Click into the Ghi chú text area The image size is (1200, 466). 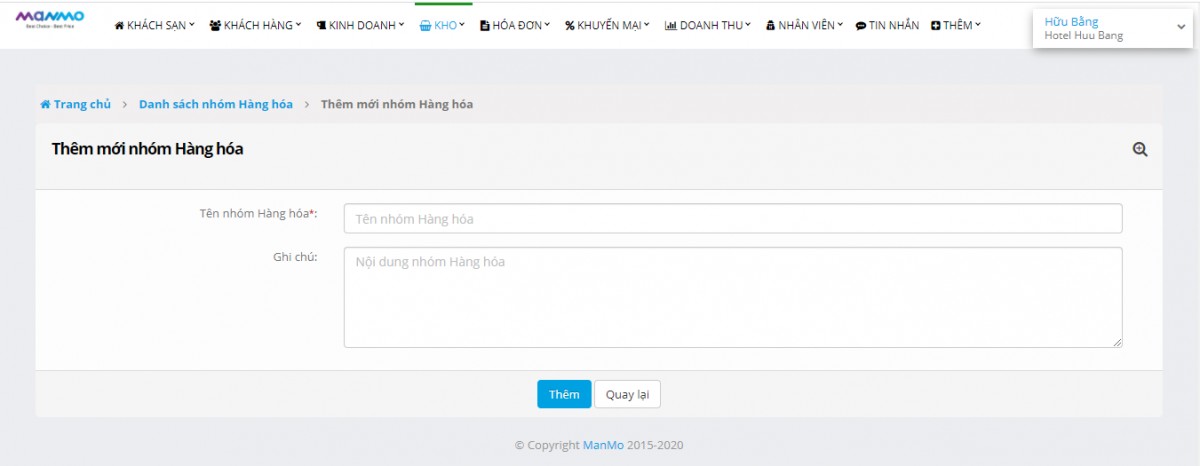click(732, 297)
